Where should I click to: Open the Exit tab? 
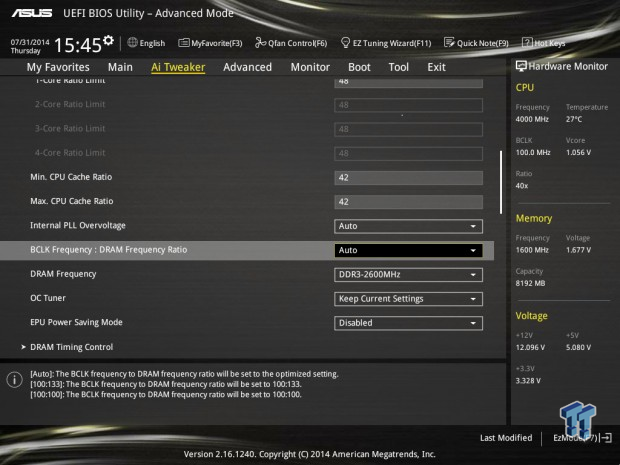pyautogui.click(x=436, y=67)
